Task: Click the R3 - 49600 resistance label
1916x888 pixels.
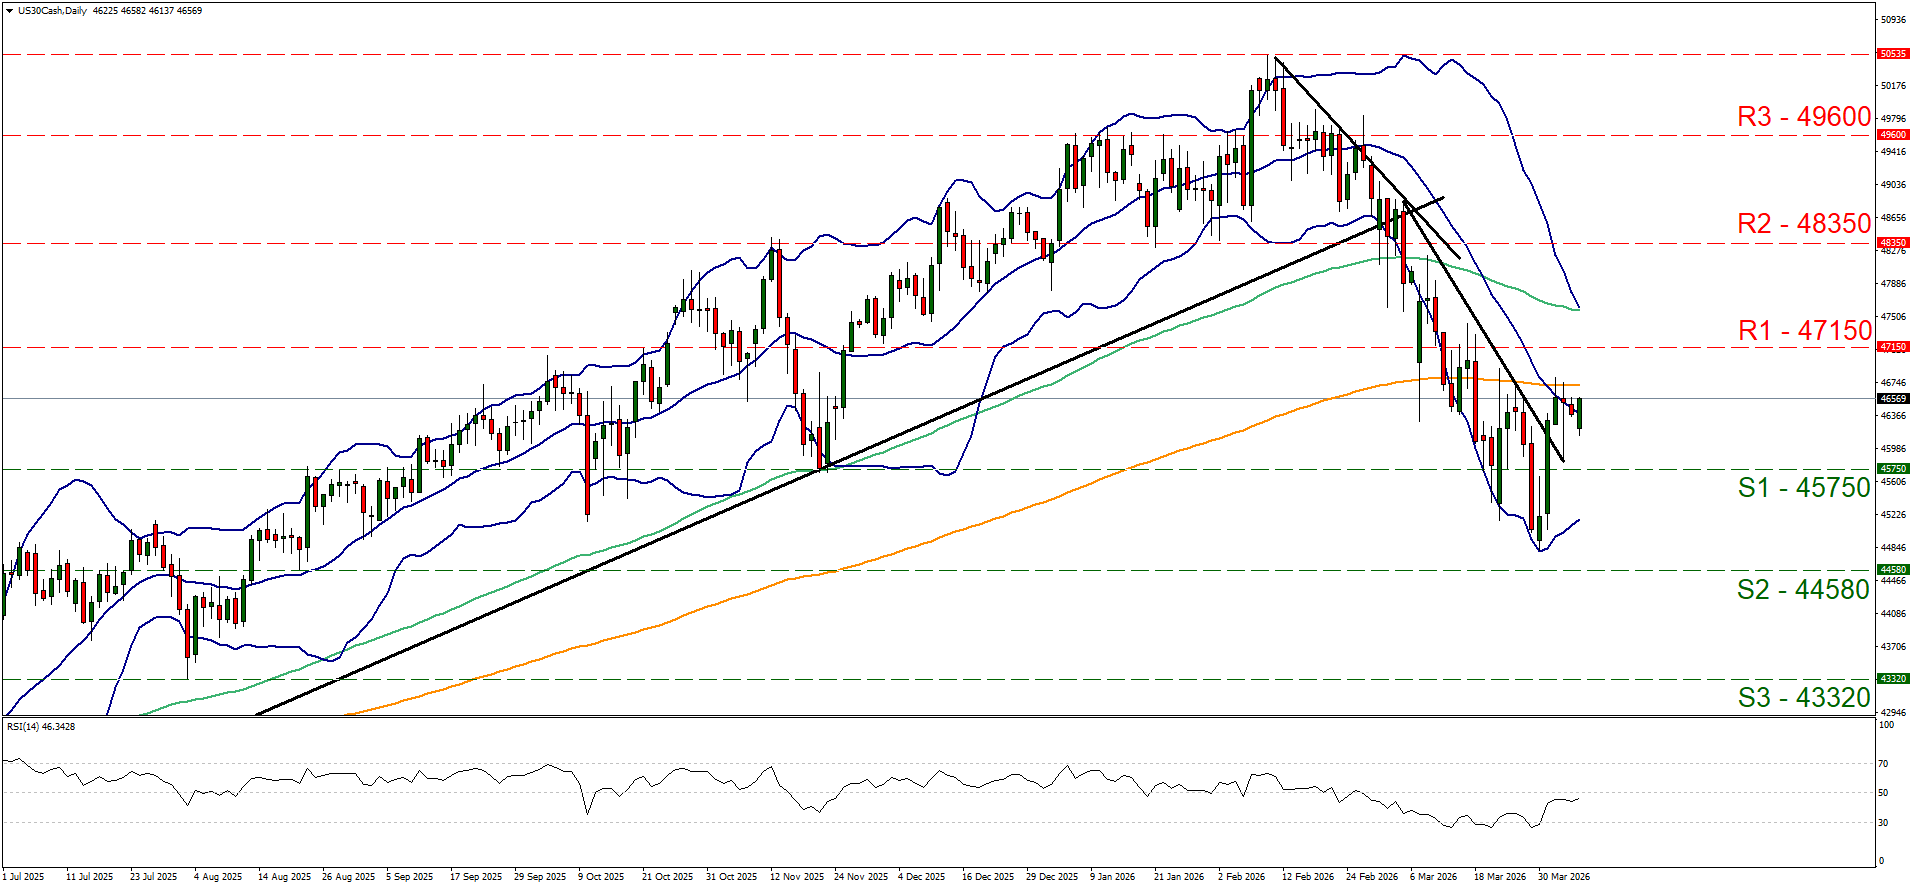Action: (x=1803, y=117)
